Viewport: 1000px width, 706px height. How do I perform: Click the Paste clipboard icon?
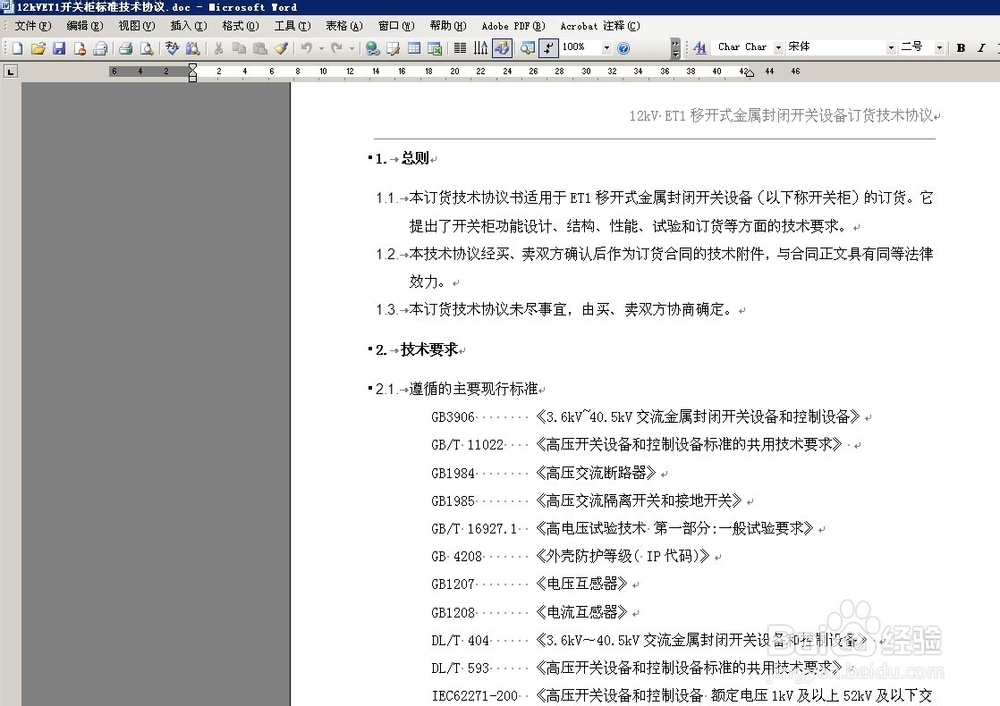pos(260,48)
